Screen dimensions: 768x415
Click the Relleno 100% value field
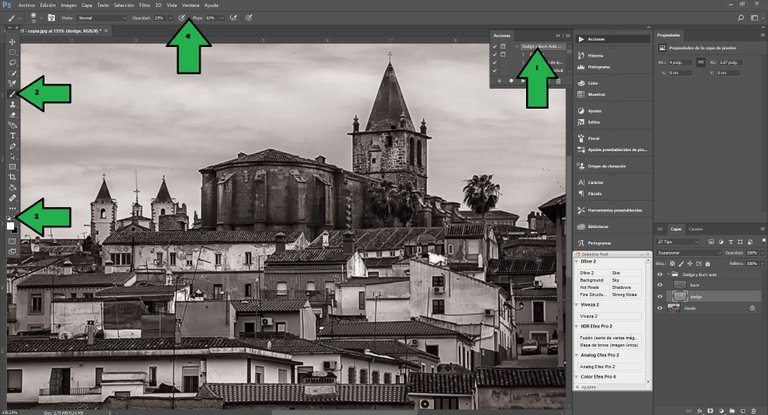[x=752, y=264]
